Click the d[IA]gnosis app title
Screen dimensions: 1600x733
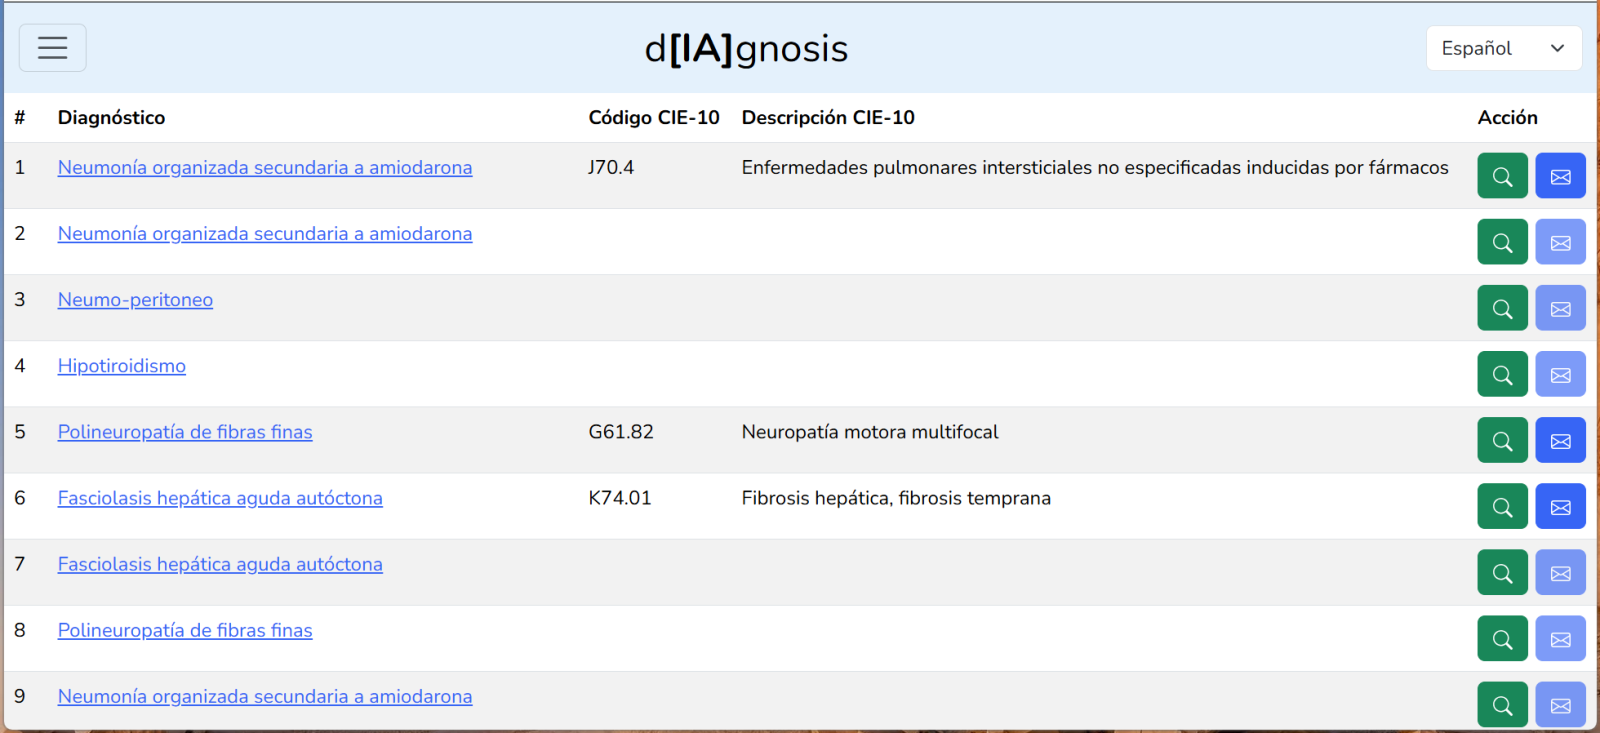tap(746, 48)
